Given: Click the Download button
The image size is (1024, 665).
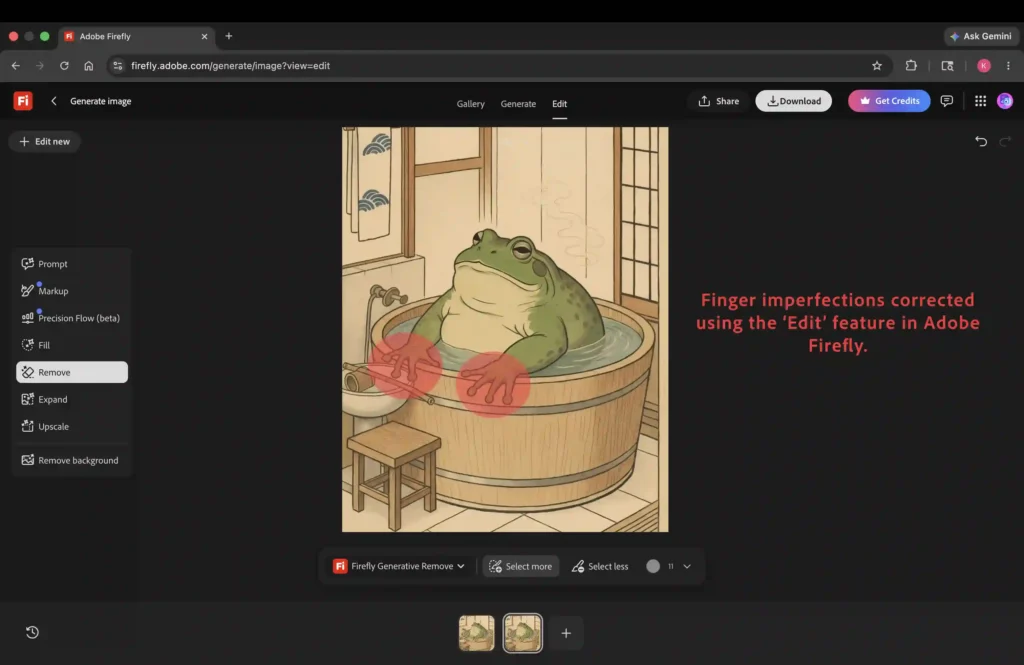Looking at the screenshot, I should tap(793, 101).
